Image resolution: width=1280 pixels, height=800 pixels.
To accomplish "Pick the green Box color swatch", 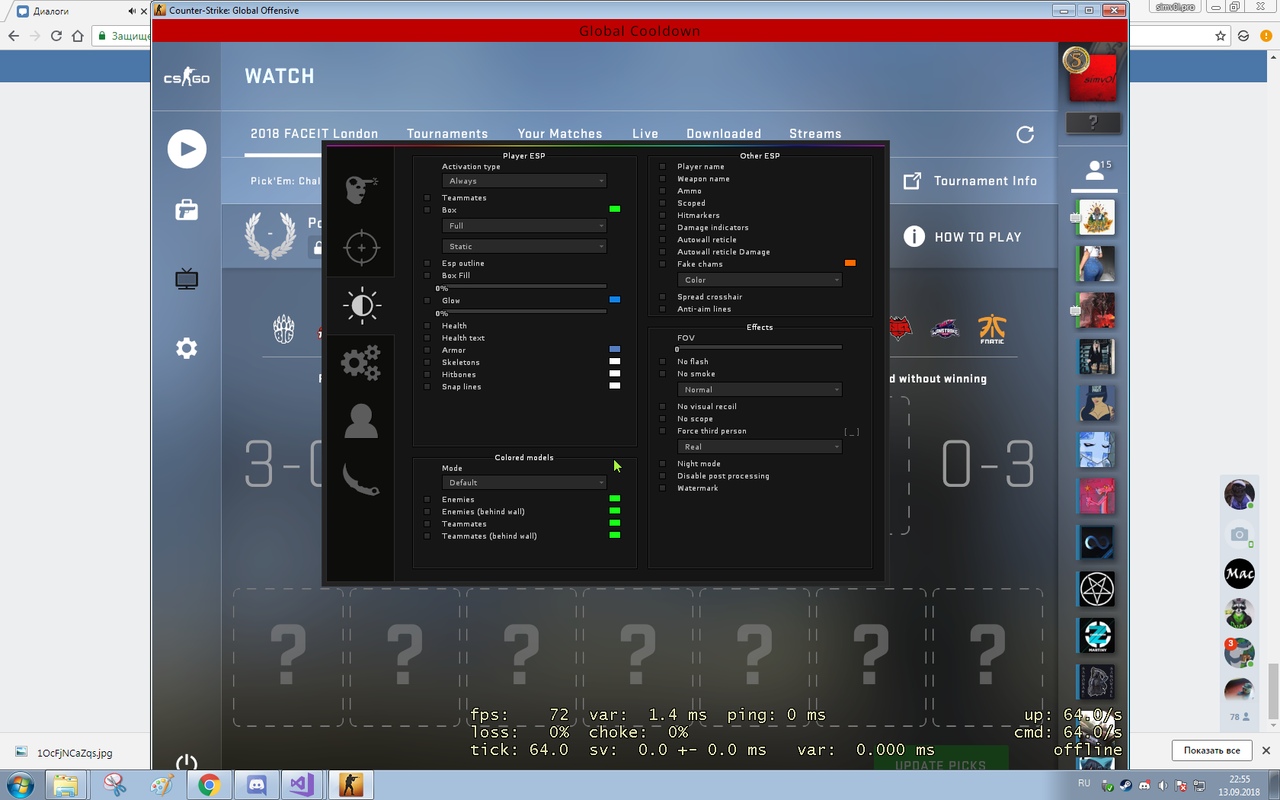I will 615,209.
